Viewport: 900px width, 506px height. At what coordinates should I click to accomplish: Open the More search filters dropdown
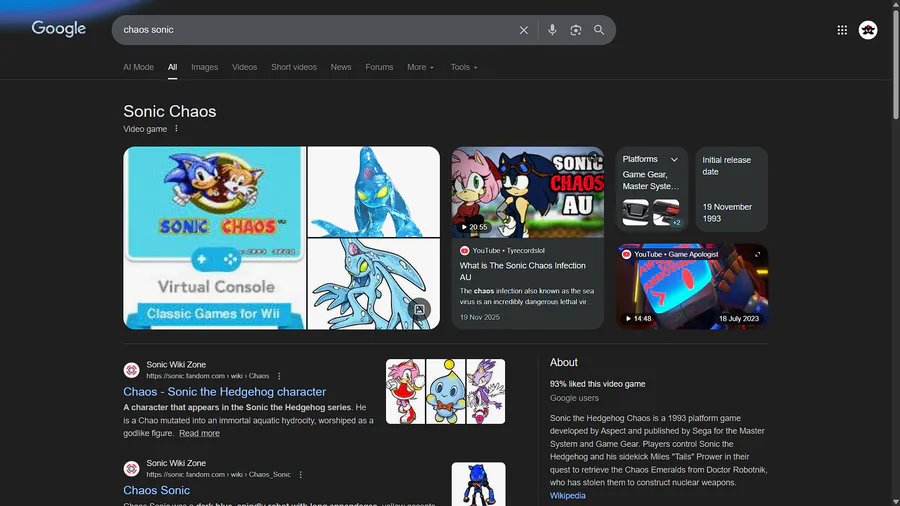click(x=420, y=67)
